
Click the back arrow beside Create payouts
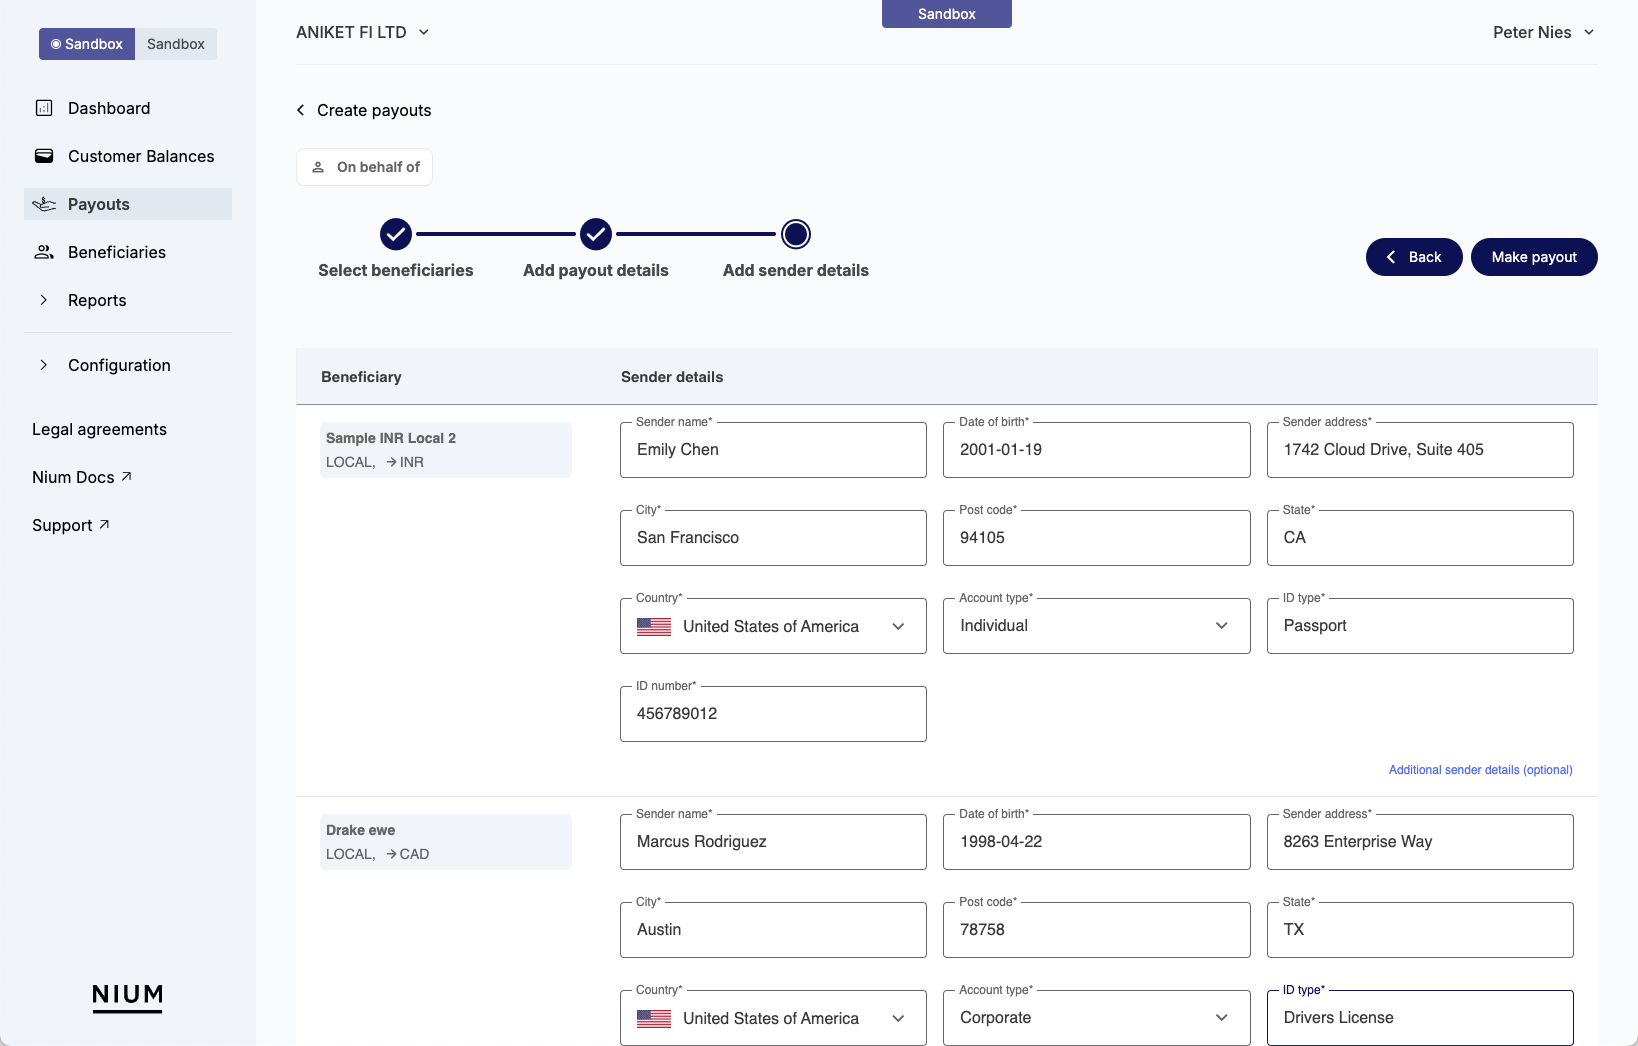pos(301,110)
